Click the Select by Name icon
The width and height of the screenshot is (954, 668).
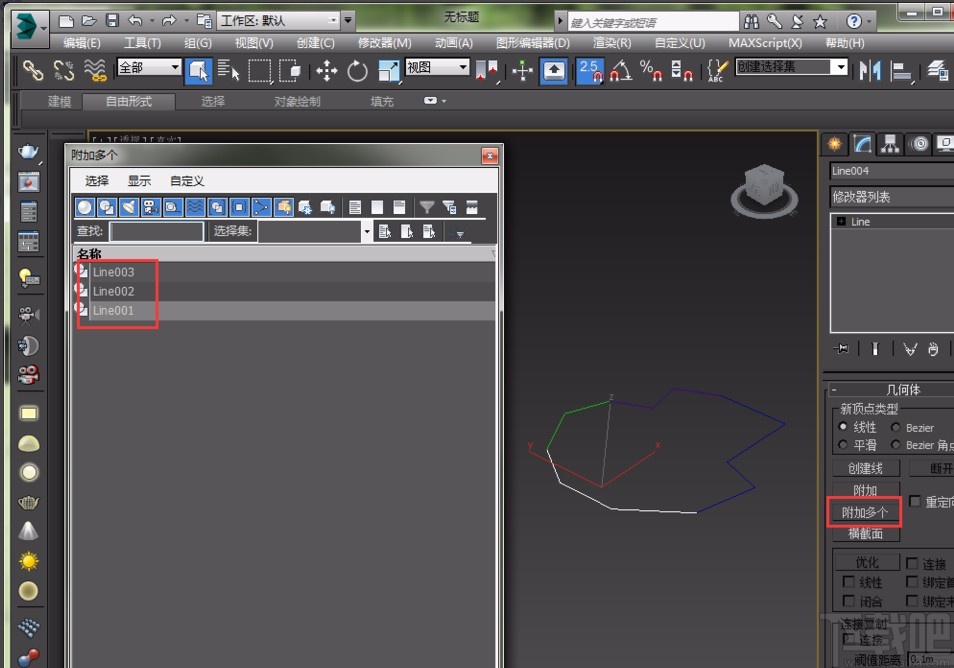tap(228, 72)
